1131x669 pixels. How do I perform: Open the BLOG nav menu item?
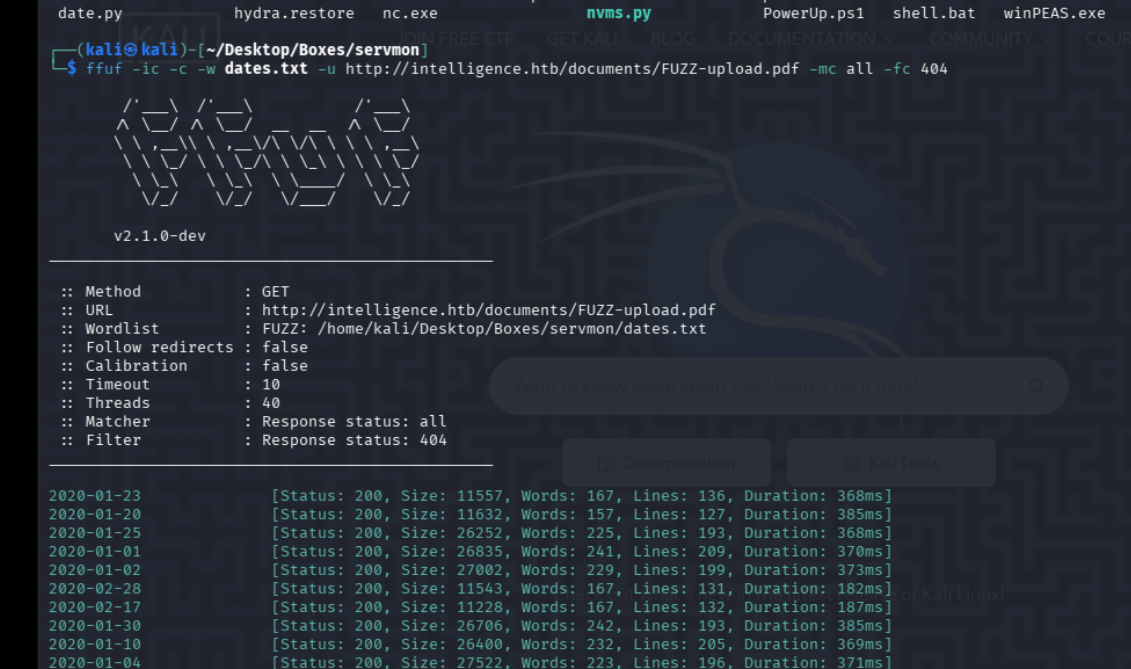[672, 39]
